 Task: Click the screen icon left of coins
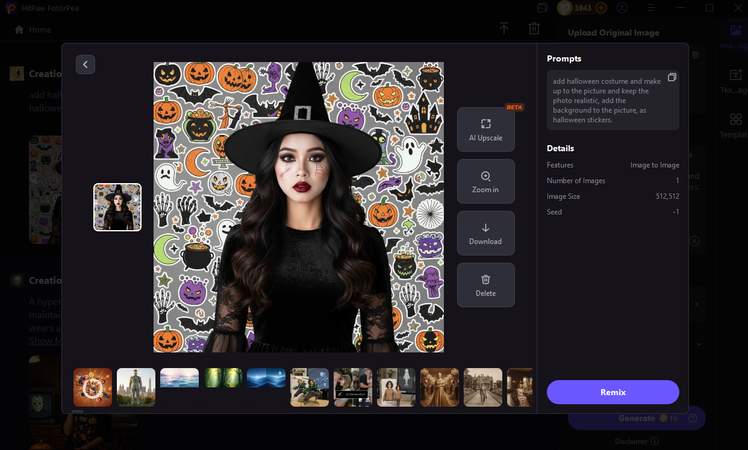coord(542,8)
